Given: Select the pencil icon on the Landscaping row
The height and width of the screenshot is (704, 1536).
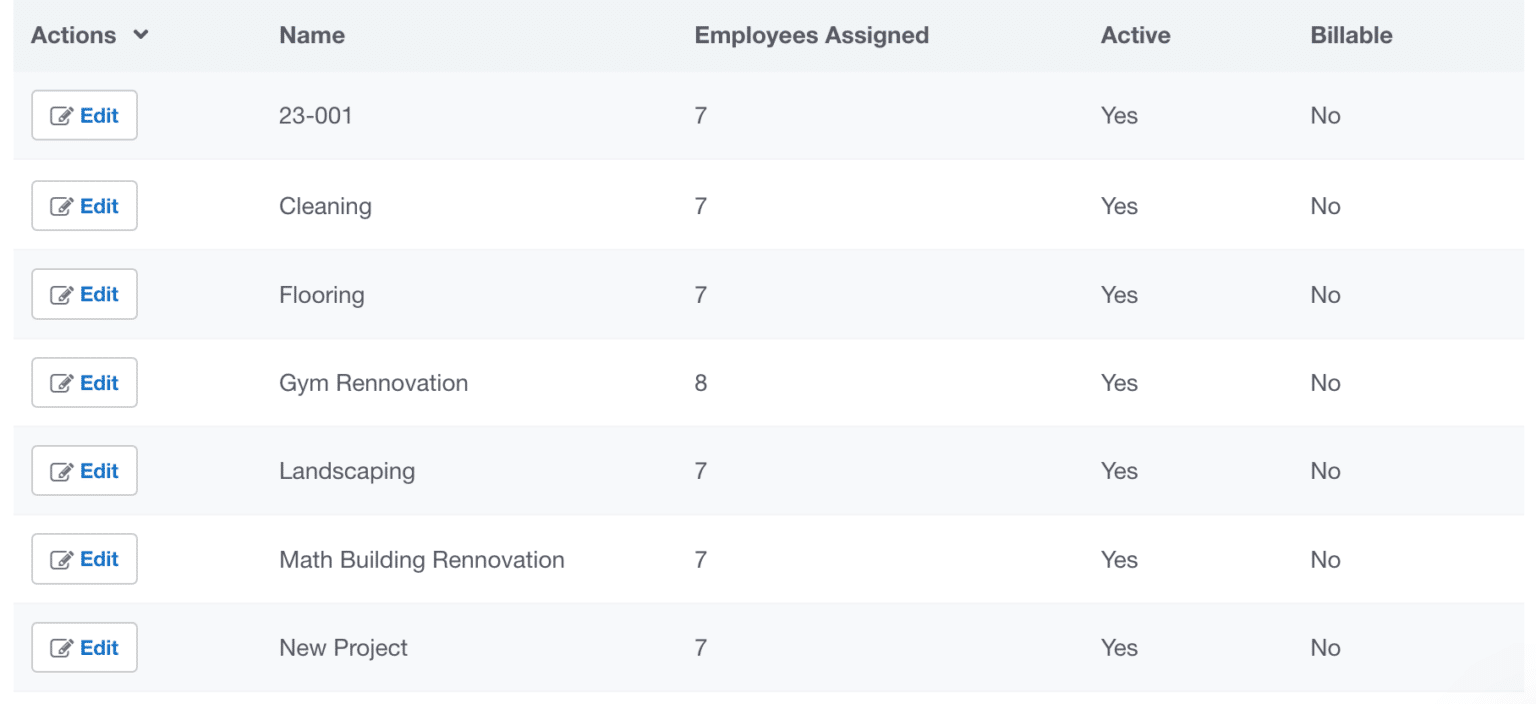Looking at the screenshot, I should (x=64, y=470).
